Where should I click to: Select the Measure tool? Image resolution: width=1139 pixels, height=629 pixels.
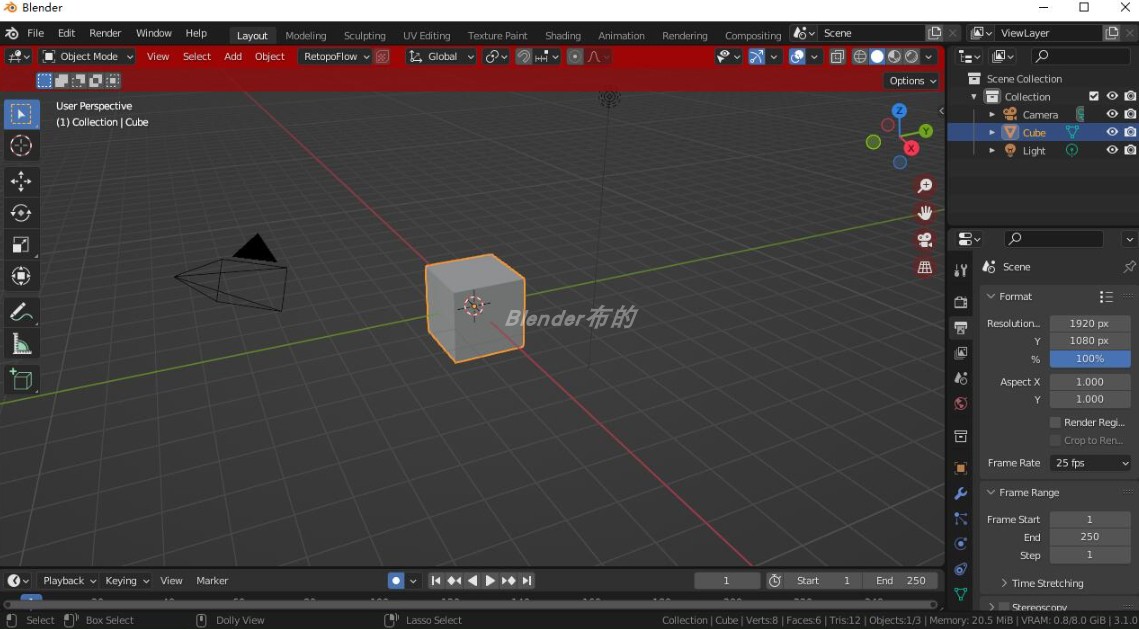[21, 344]
